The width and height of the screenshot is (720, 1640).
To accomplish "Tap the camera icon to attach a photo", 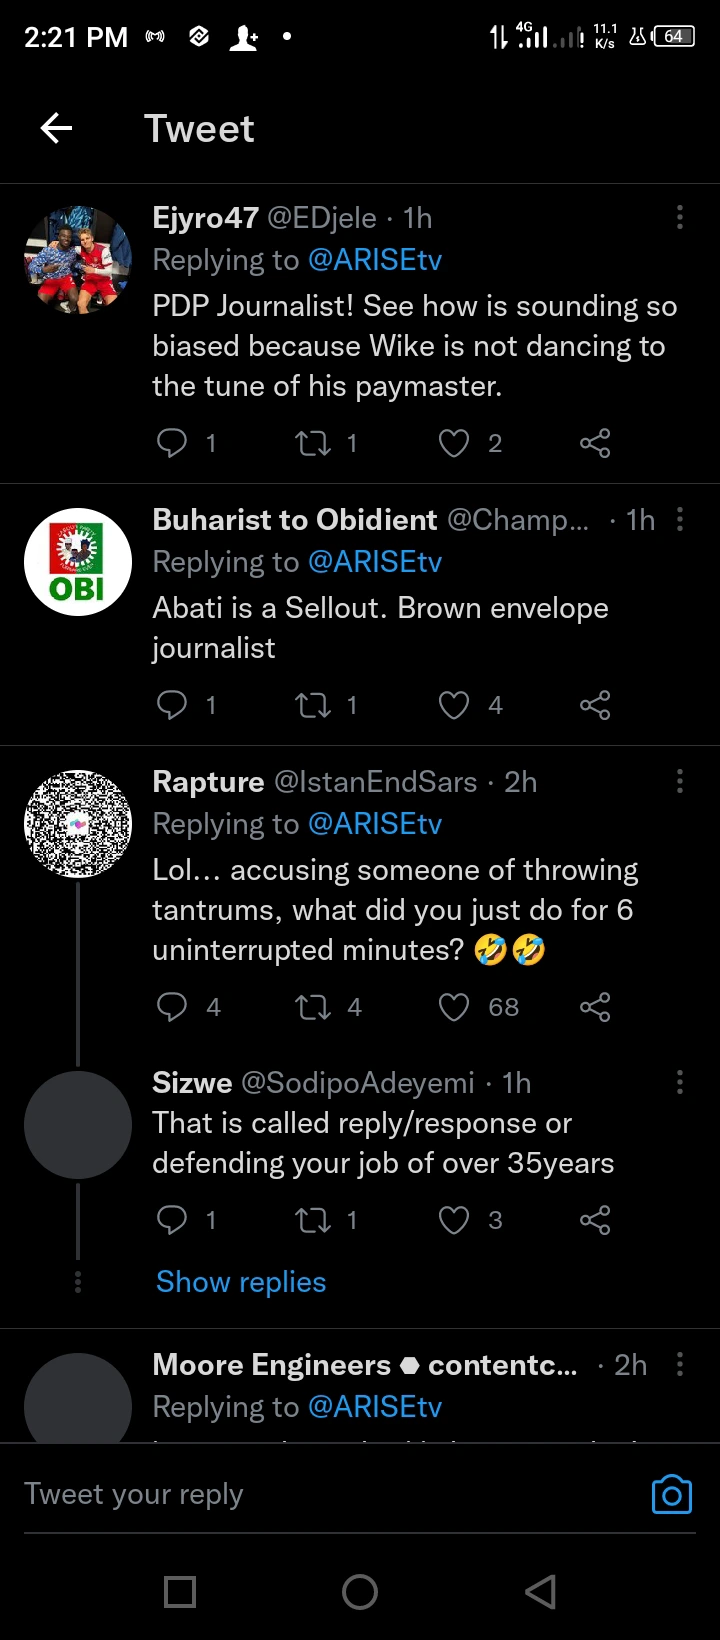I will pyautogui.click(x=671, y=1494).
